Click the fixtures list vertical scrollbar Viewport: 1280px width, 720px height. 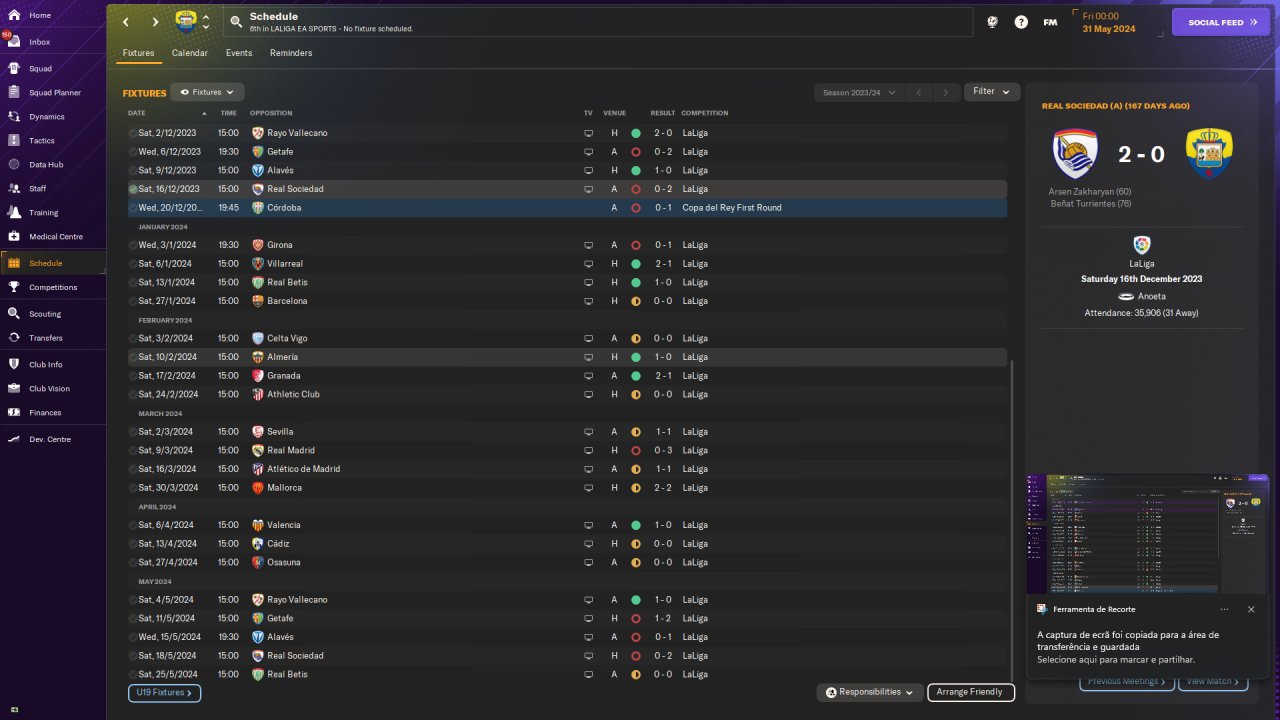coord(1012,520)
